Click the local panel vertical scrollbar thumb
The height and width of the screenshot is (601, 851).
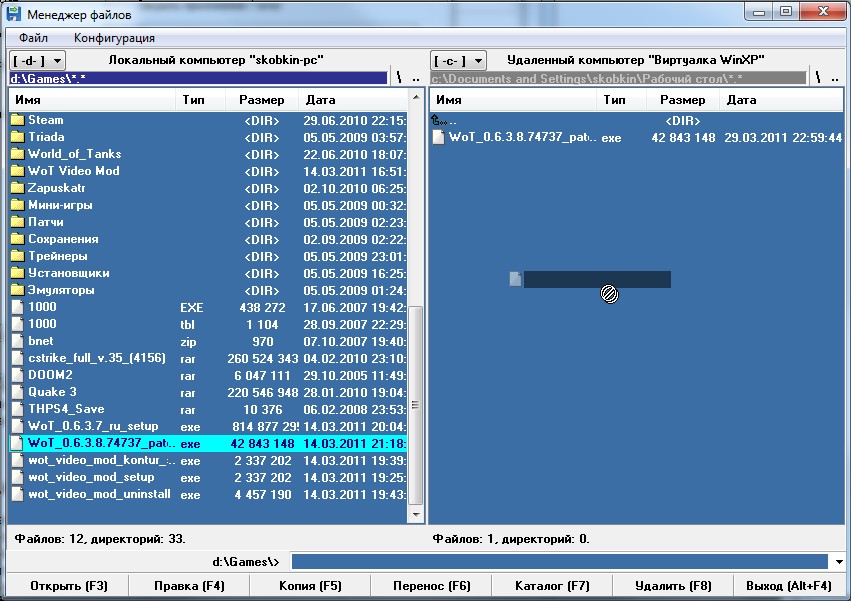point(416,405)
